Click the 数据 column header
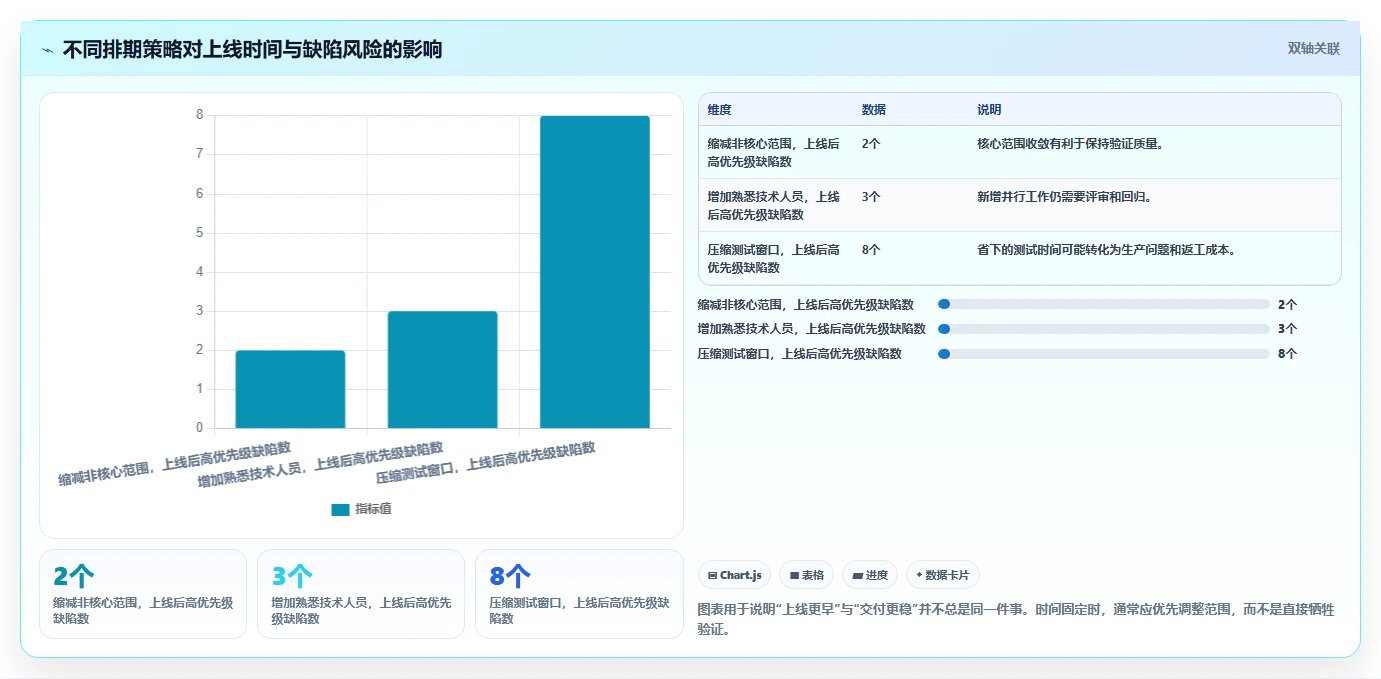 (873, 110)
